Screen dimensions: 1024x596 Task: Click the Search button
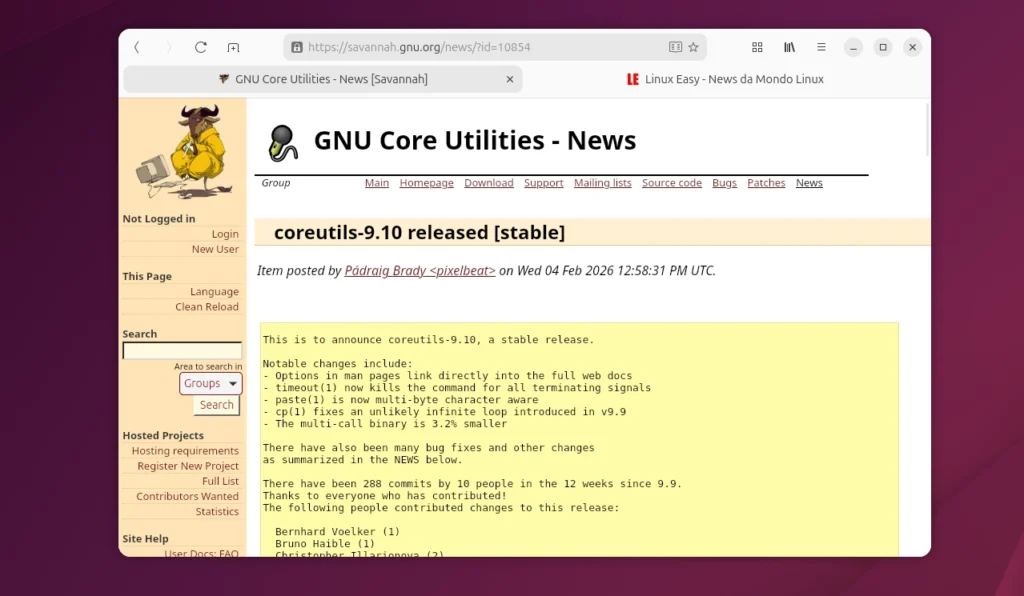point(215,405)
